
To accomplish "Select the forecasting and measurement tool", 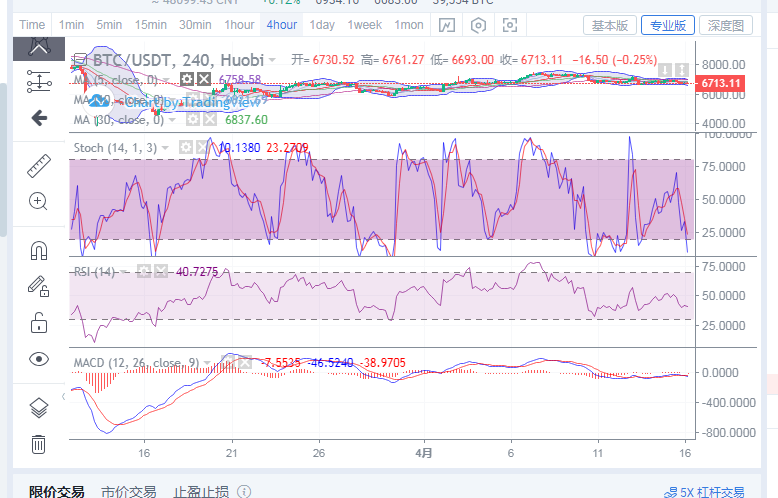I will [39, 81].
